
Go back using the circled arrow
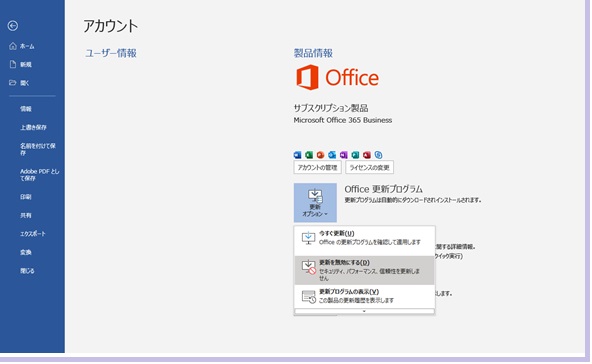pos(13,26)
